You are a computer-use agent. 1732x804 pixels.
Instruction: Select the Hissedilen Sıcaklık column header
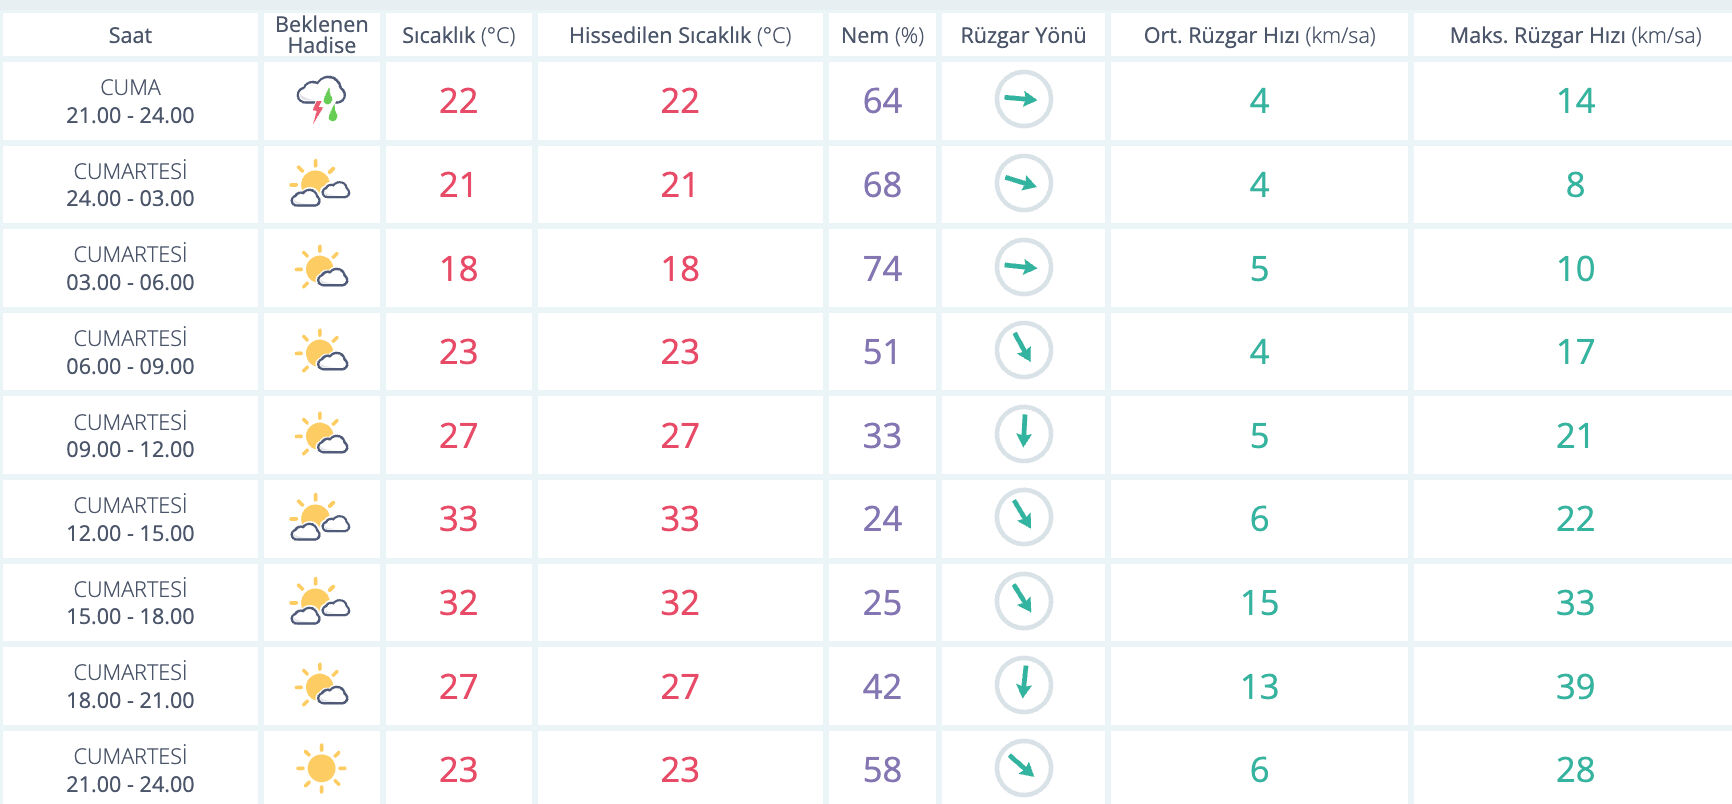[x=680, y=36]
